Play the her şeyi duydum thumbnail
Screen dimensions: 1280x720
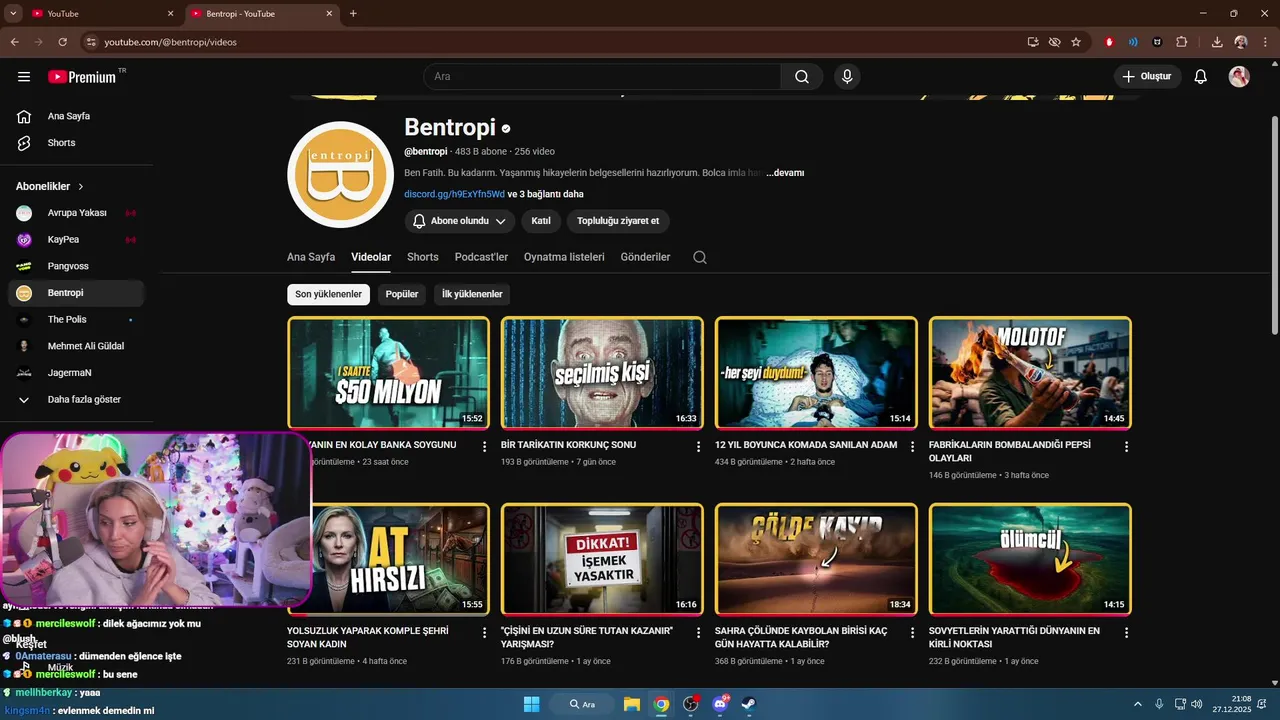(816, 373)
